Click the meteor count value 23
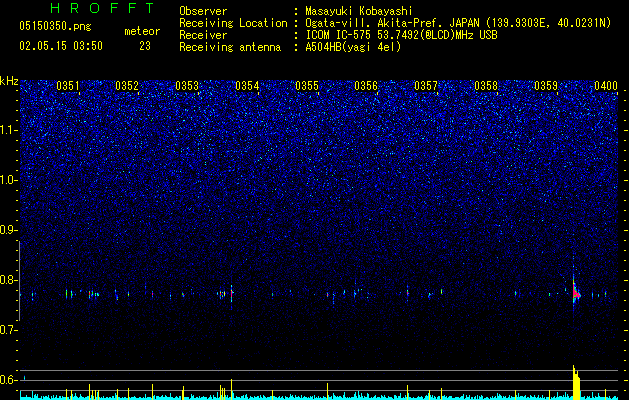 pyautogui.click(x=145, y=46)
